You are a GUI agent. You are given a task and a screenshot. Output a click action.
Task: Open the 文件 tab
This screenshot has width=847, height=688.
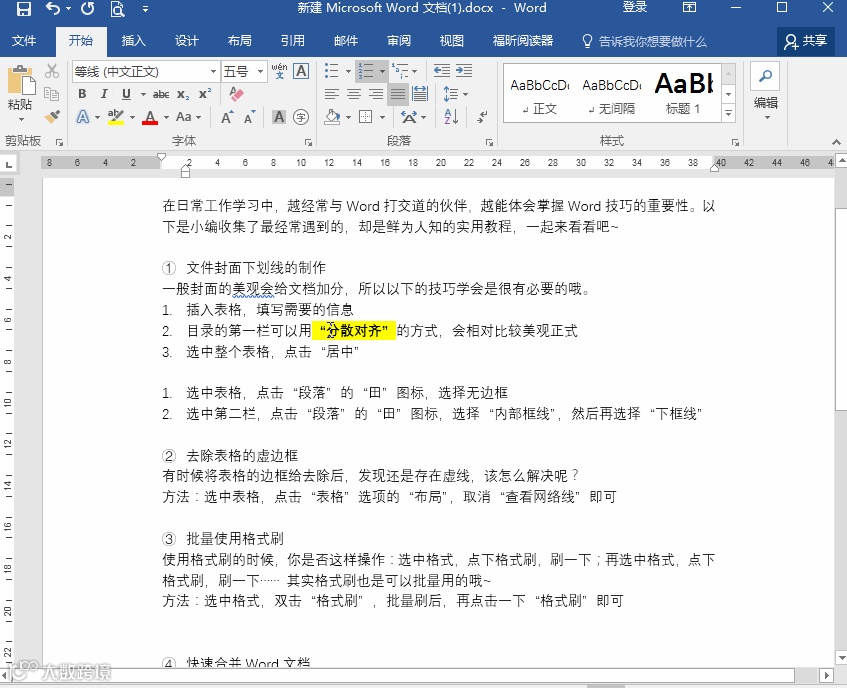point(24,41)
